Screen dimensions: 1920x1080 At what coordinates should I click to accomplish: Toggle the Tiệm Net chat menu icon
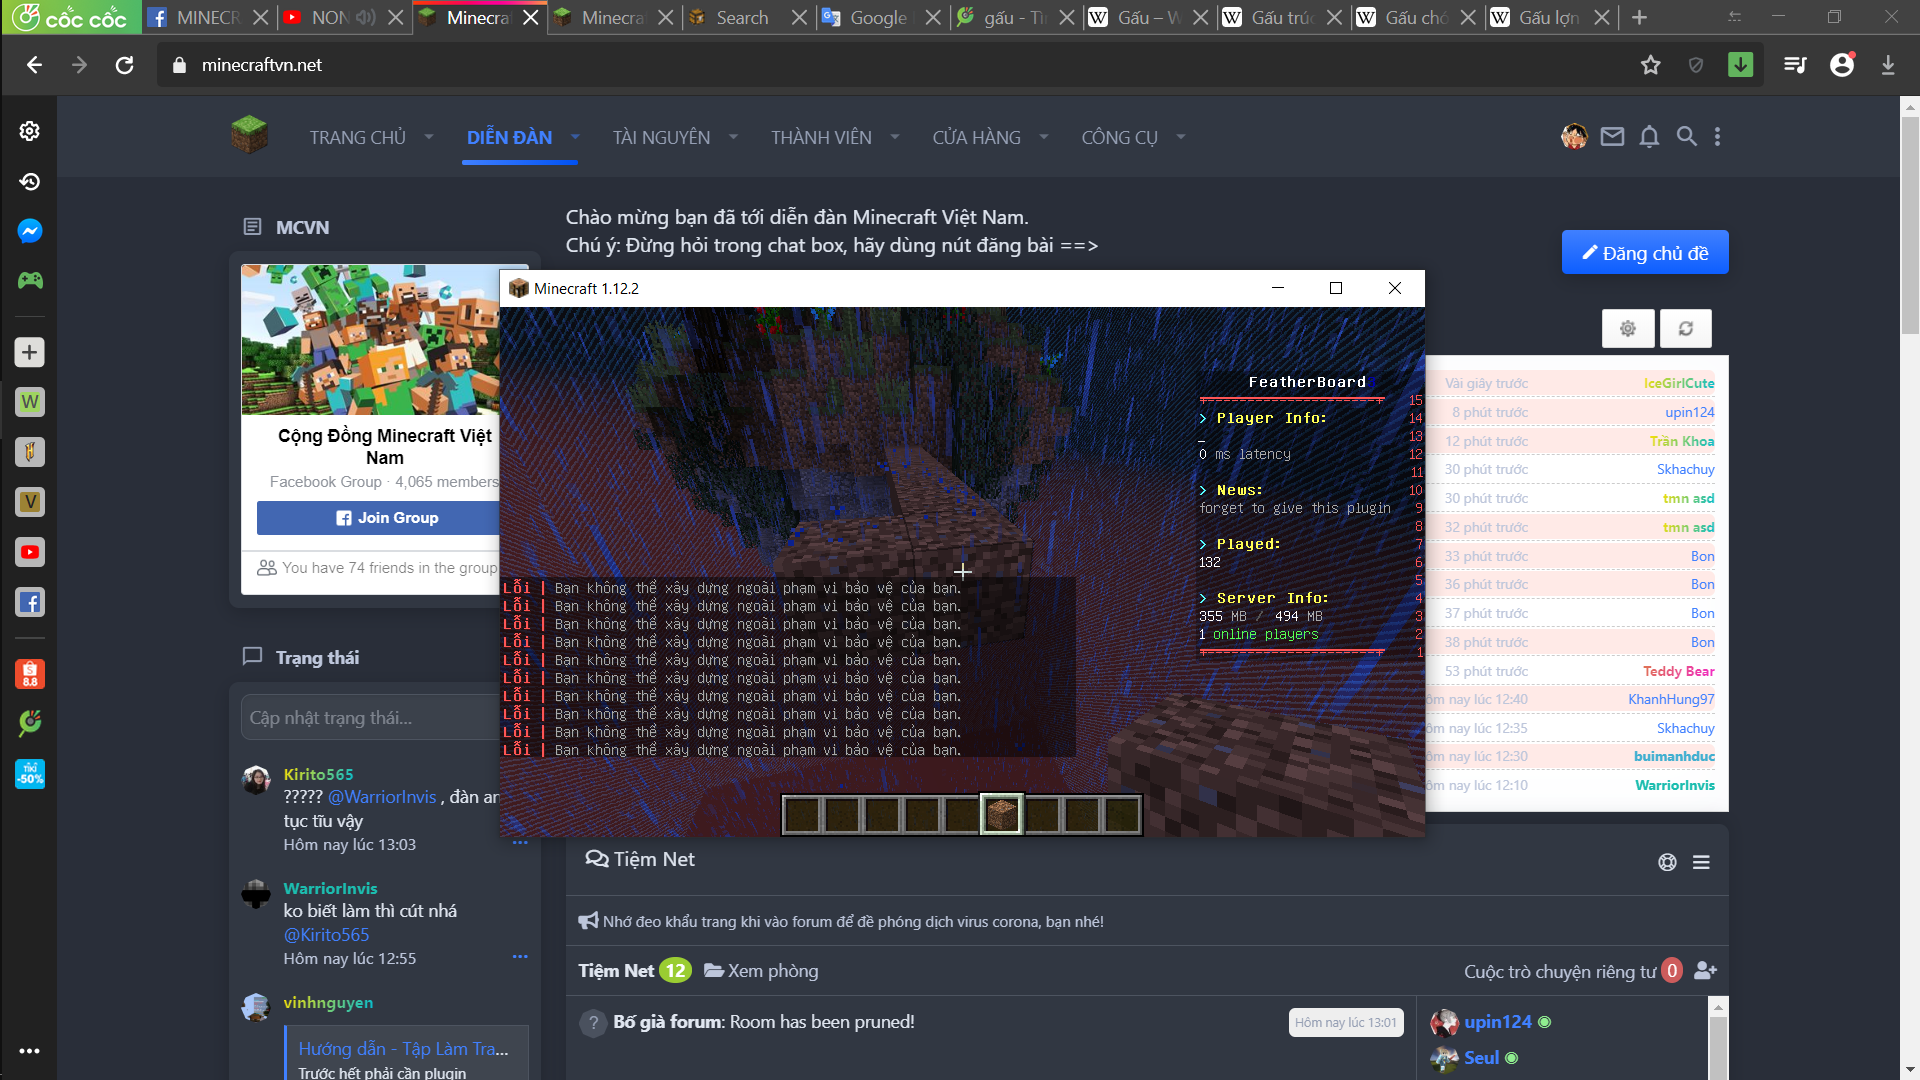[1701, 862]
